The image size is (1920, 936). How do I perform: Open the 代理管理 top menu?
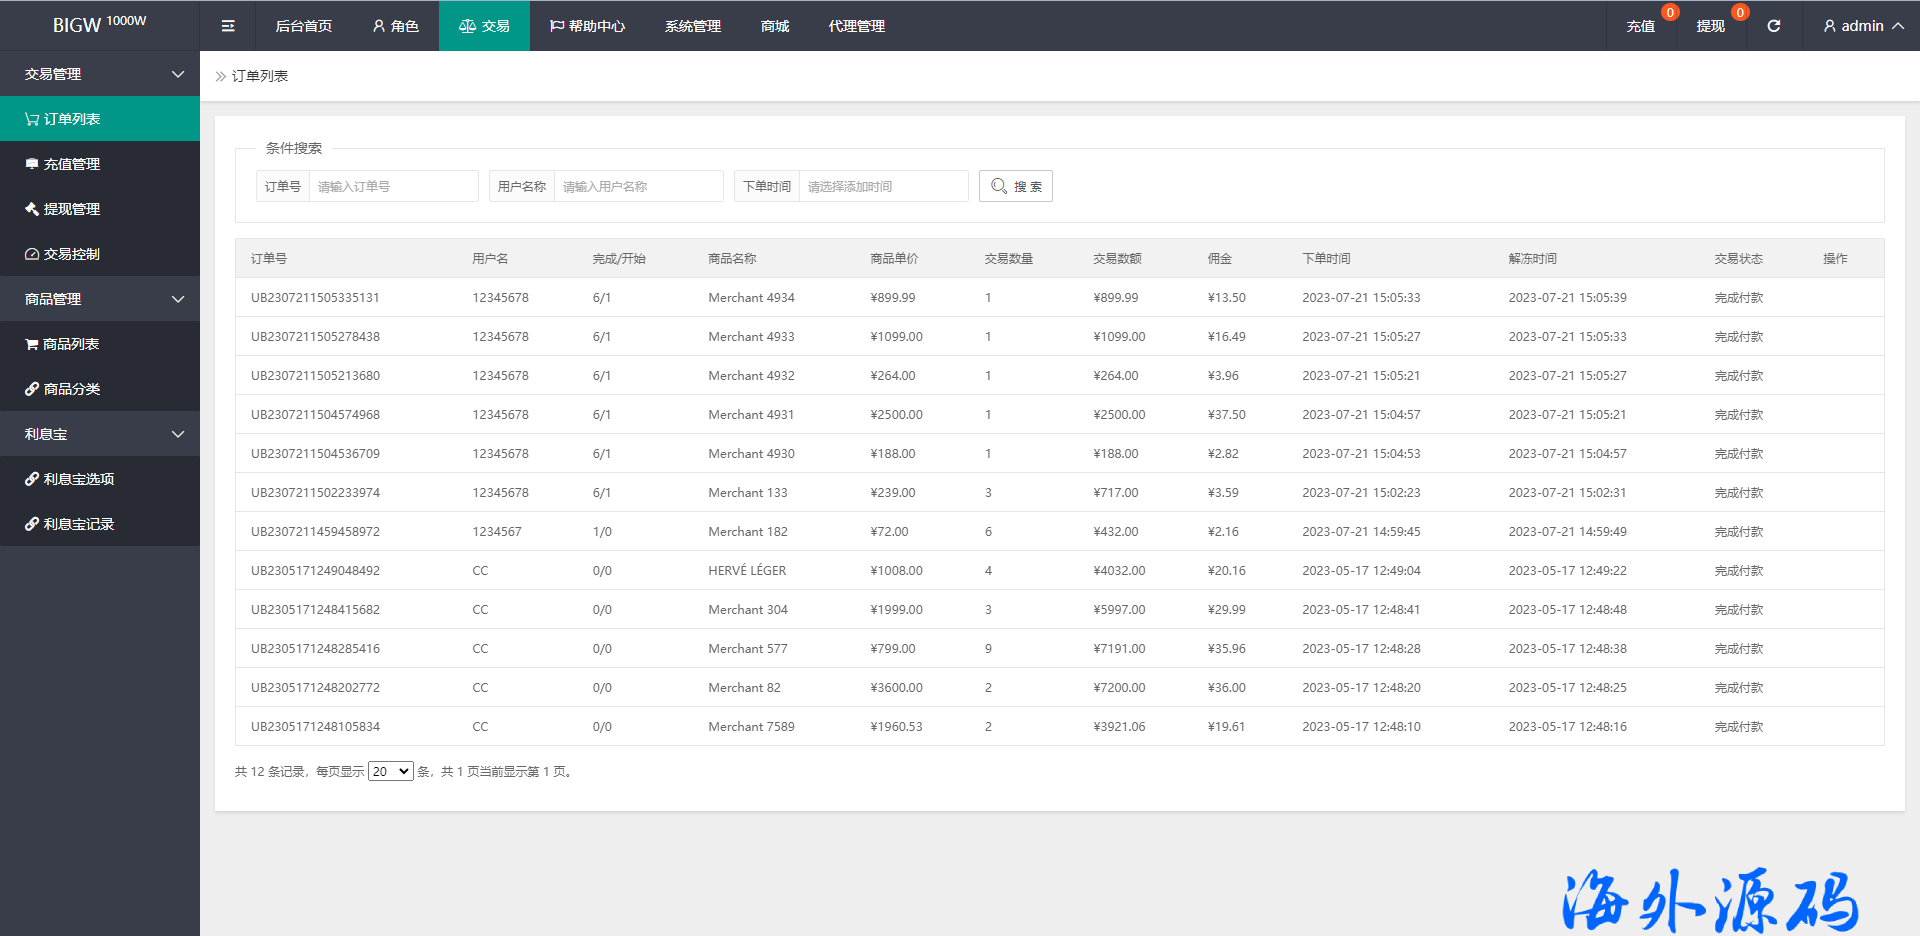[x=856, y=26]
